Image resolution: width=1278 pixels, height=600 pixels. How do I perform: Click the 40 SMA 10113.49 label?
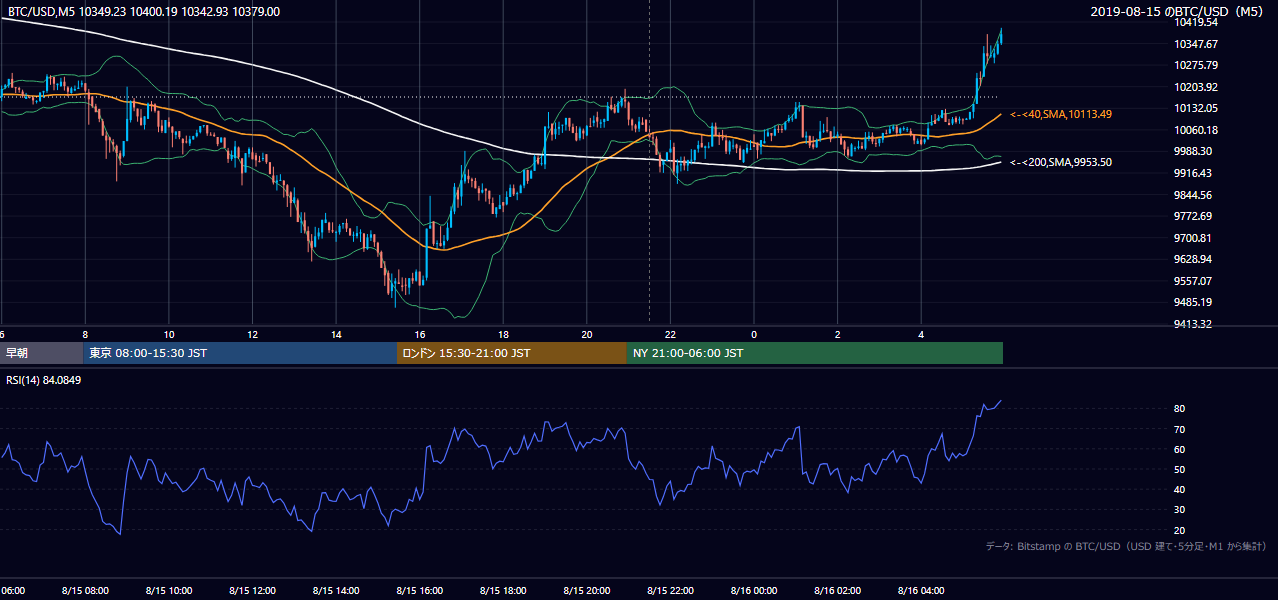coord(1060,114)
